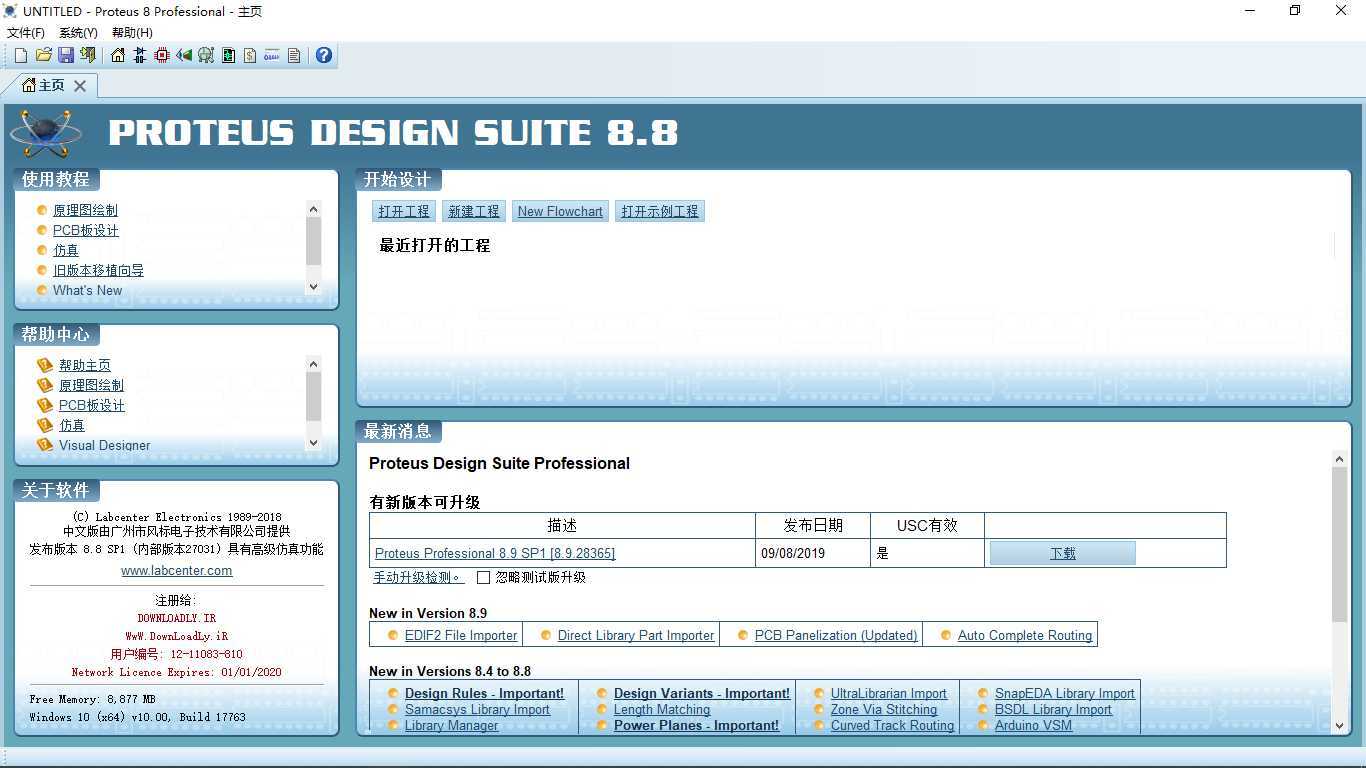Click the 打开示例工程 button
The width and height of the screenshot is (1366, 768).
[x=660, y=211]
